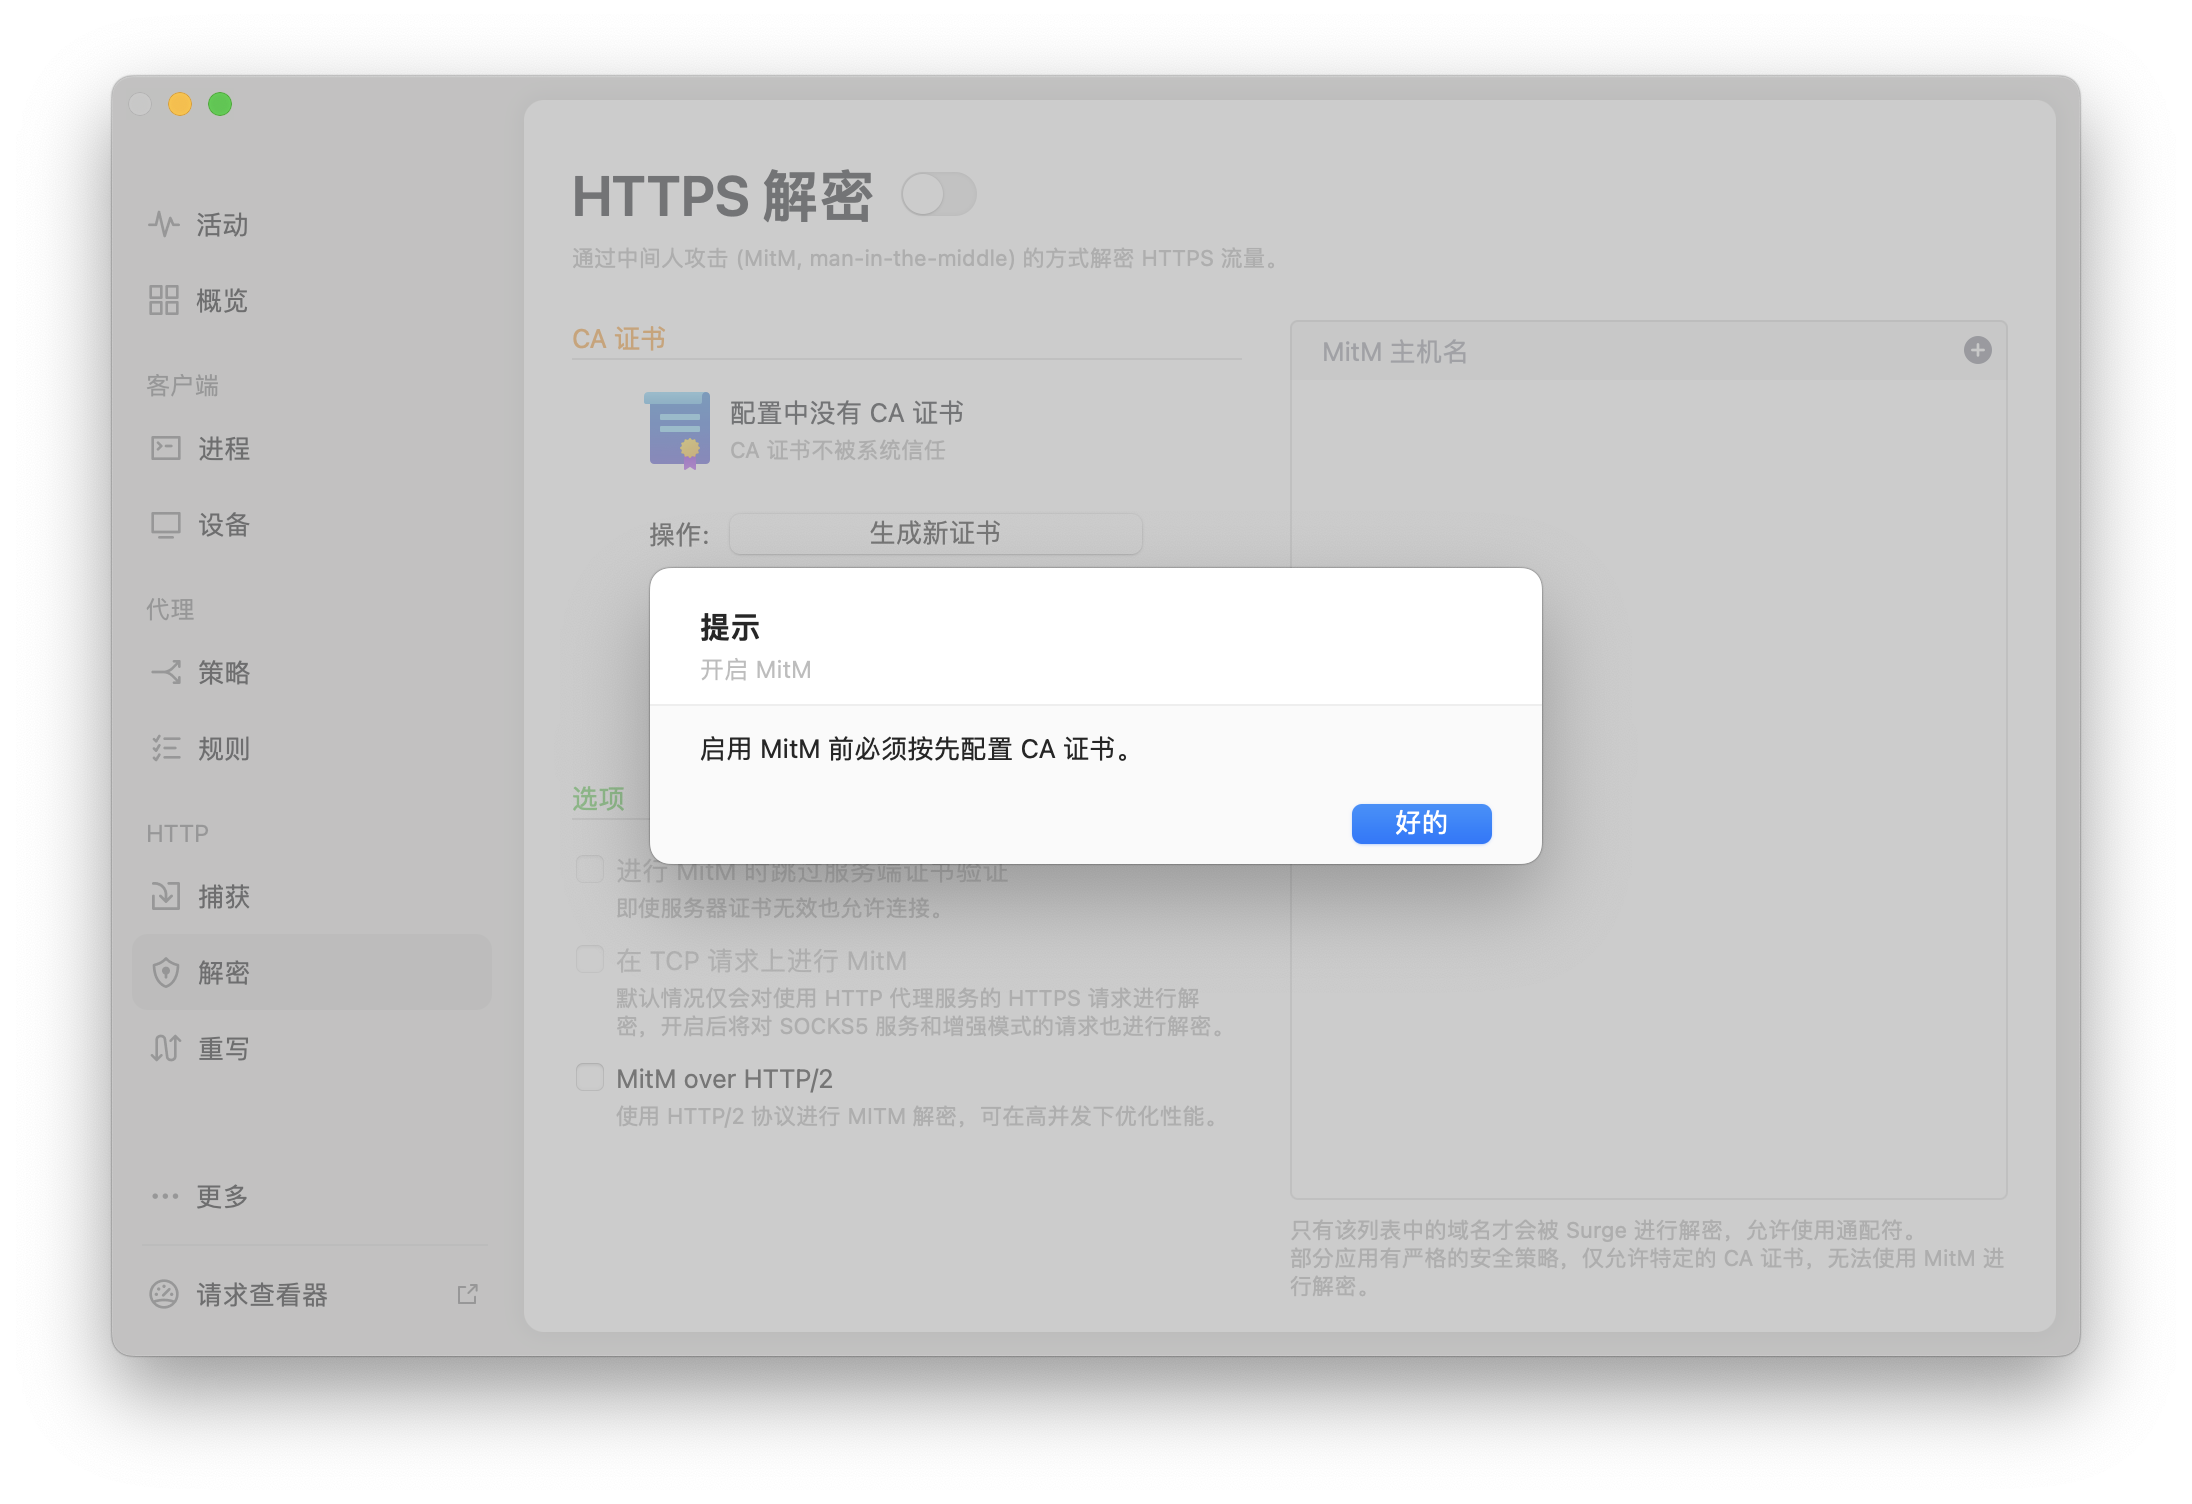Open 活动 via its pulse icon
Image resolution: width=2192 pixels, height=1504 pixels.
click(164, 224)
